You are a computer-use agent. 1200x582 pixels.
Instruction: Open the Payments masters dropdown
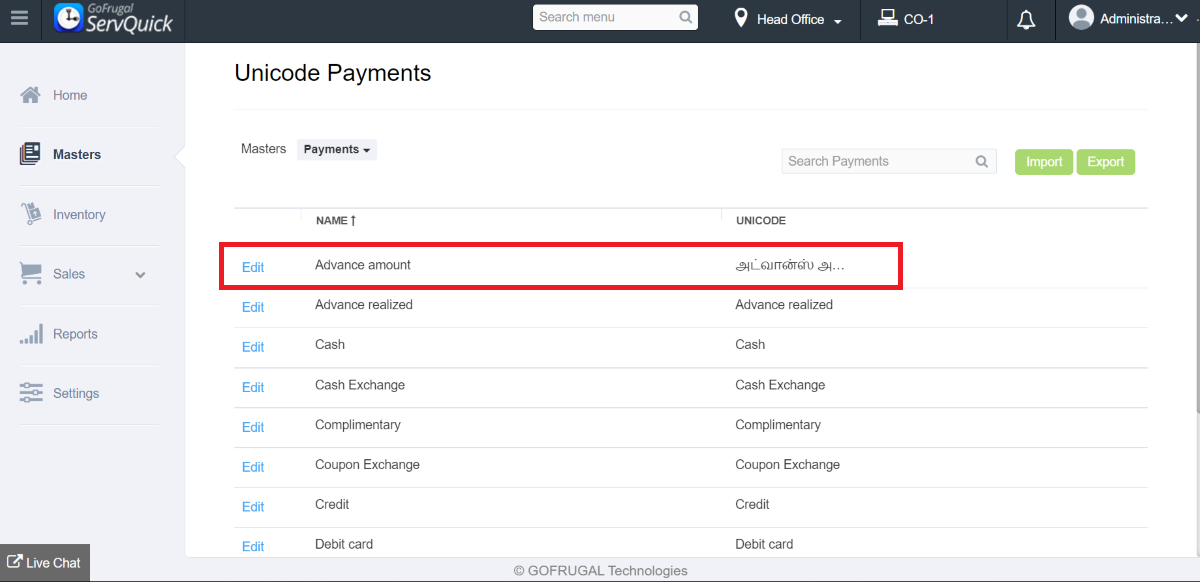337,150
